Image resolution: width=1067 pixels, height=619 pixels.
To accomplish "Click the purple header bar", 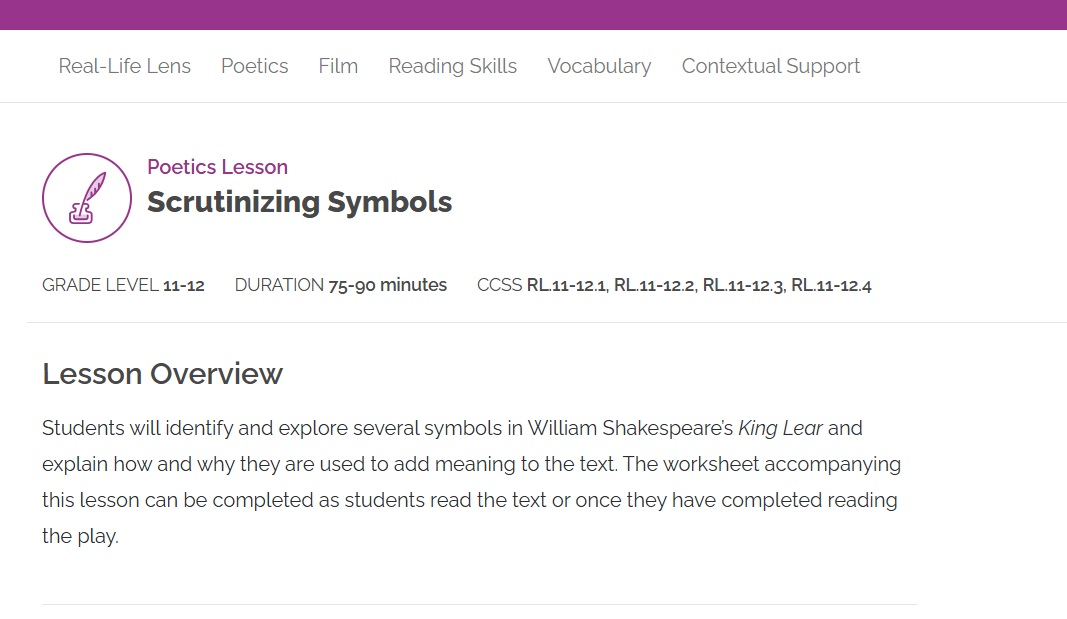I will click(533, 14).
